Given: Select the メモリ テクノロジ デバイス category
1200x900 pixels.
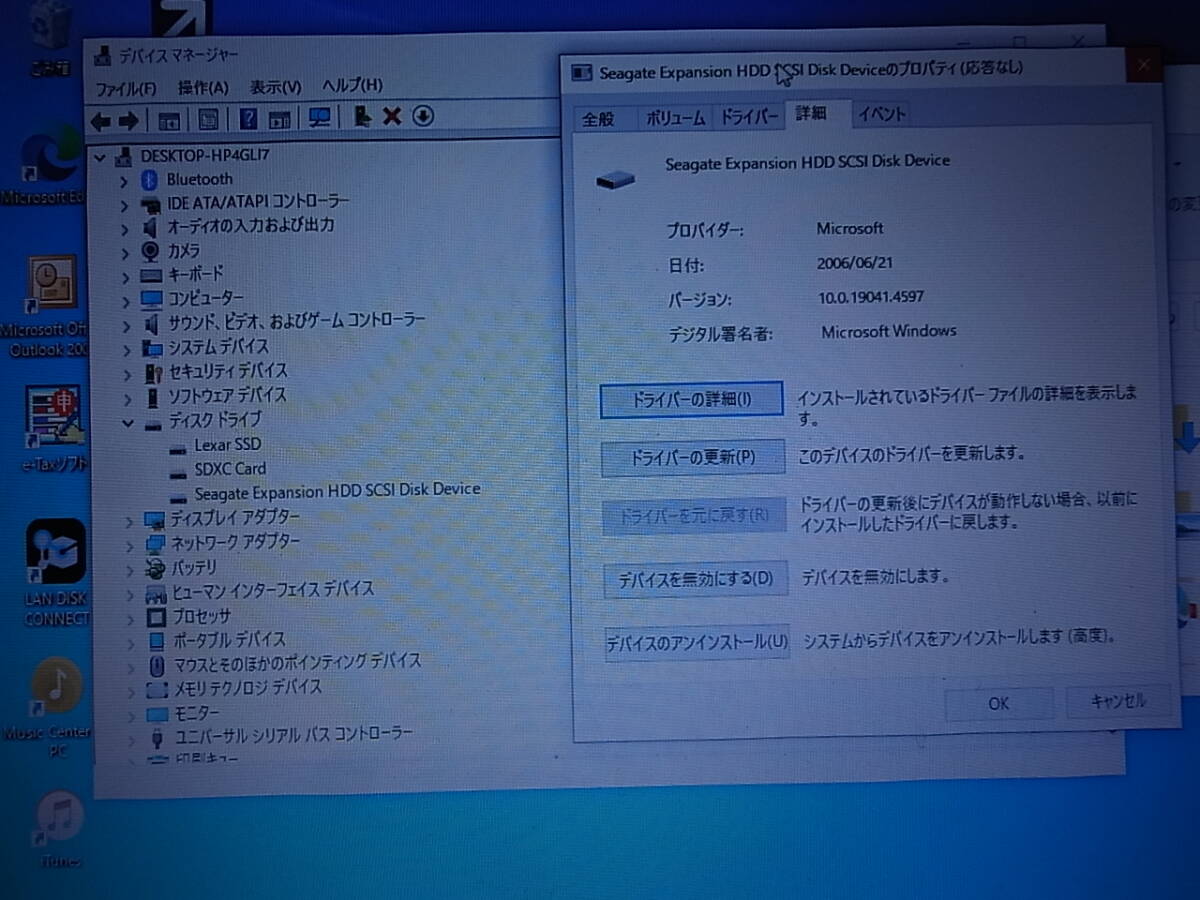Looking at the screenshot, I should coord(248,688).
